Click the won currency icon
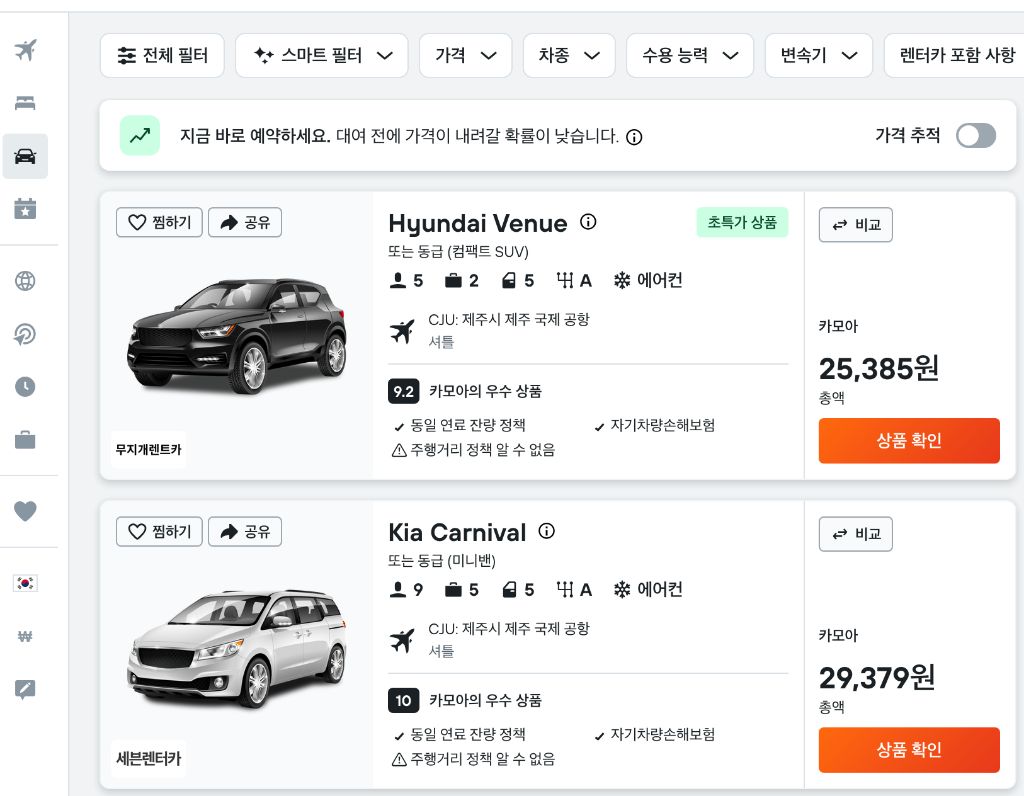Viewport: 1024px width, 796px height. tap(26, 635)
